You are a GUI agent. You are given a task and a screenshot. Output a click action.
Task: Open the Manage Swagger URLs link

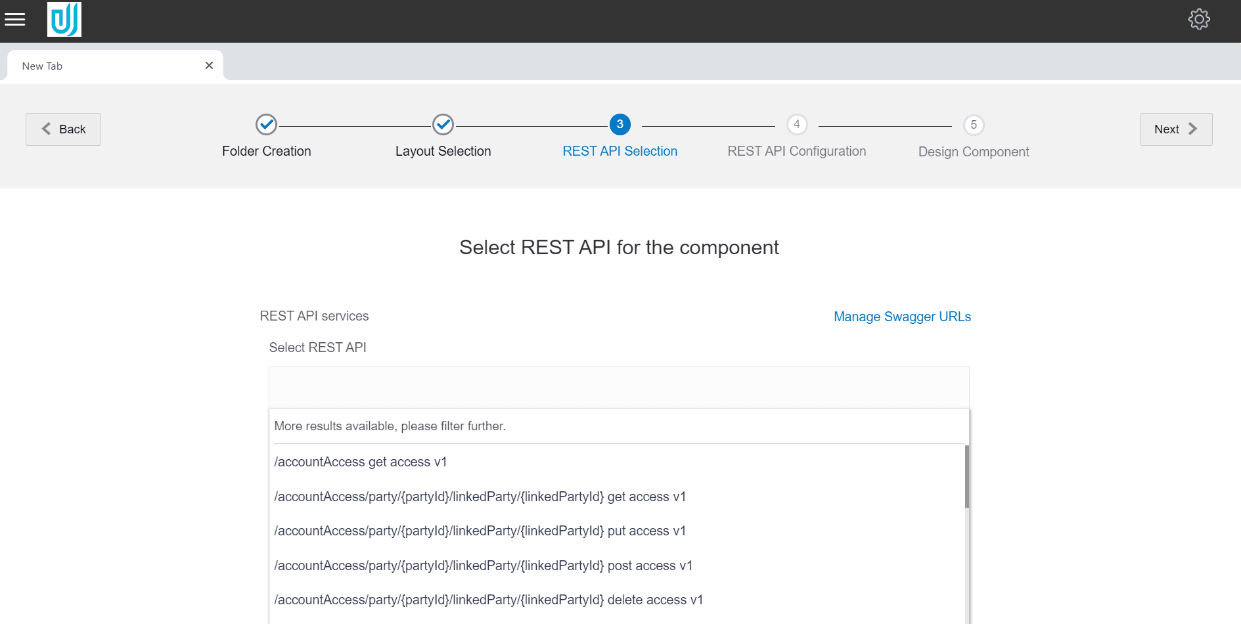point(902,317)
